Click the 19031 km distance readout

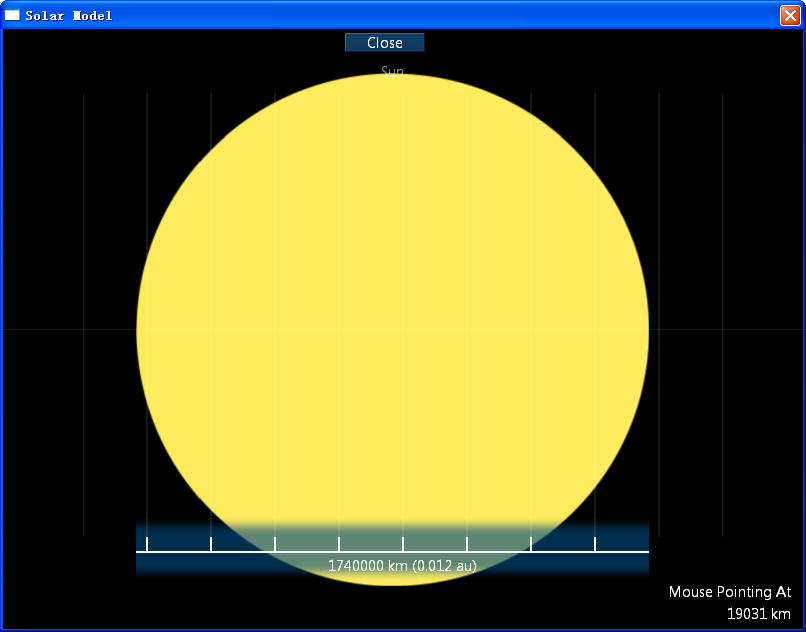(x=759, y=613)
